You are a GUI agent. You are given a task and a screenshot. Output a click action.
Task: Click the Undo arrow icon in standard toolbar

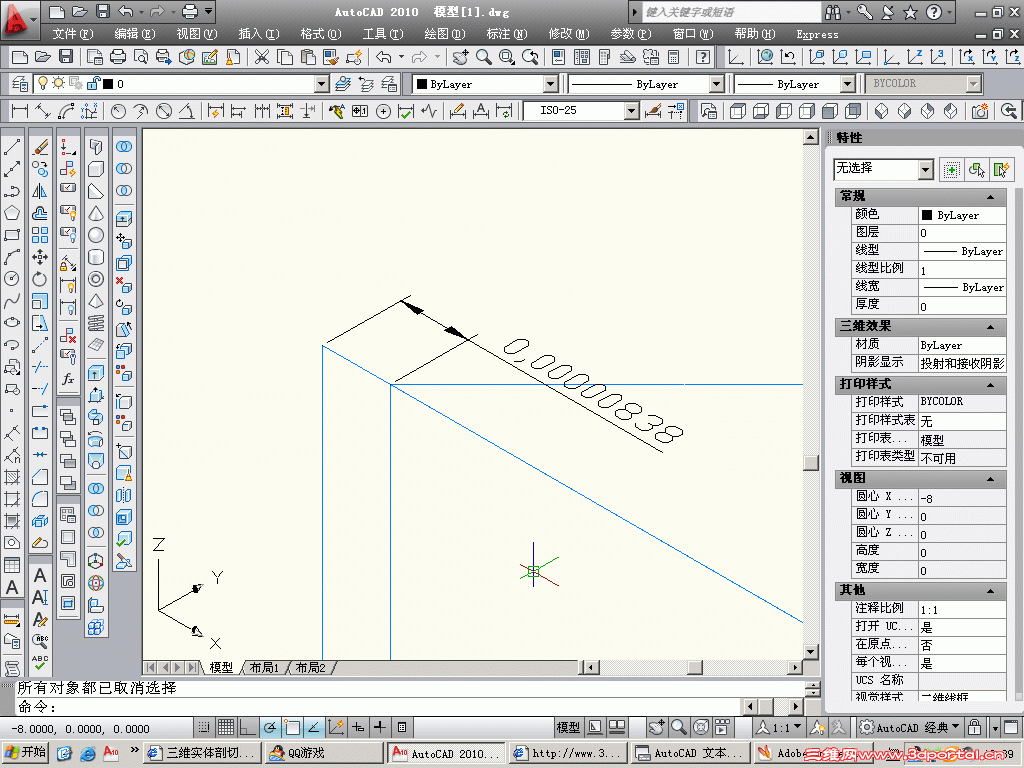pyautogui.click(x=383, y=57)
